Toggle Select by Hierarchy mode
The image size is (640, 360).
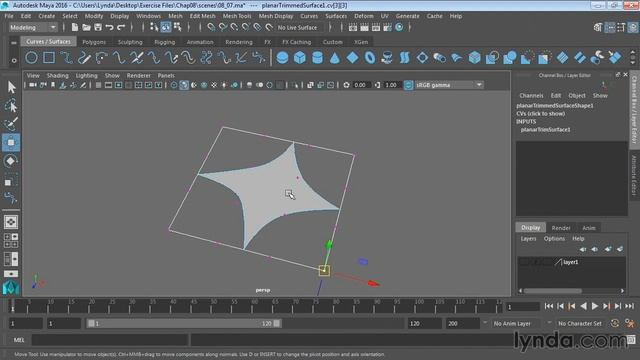click(154, 27)
